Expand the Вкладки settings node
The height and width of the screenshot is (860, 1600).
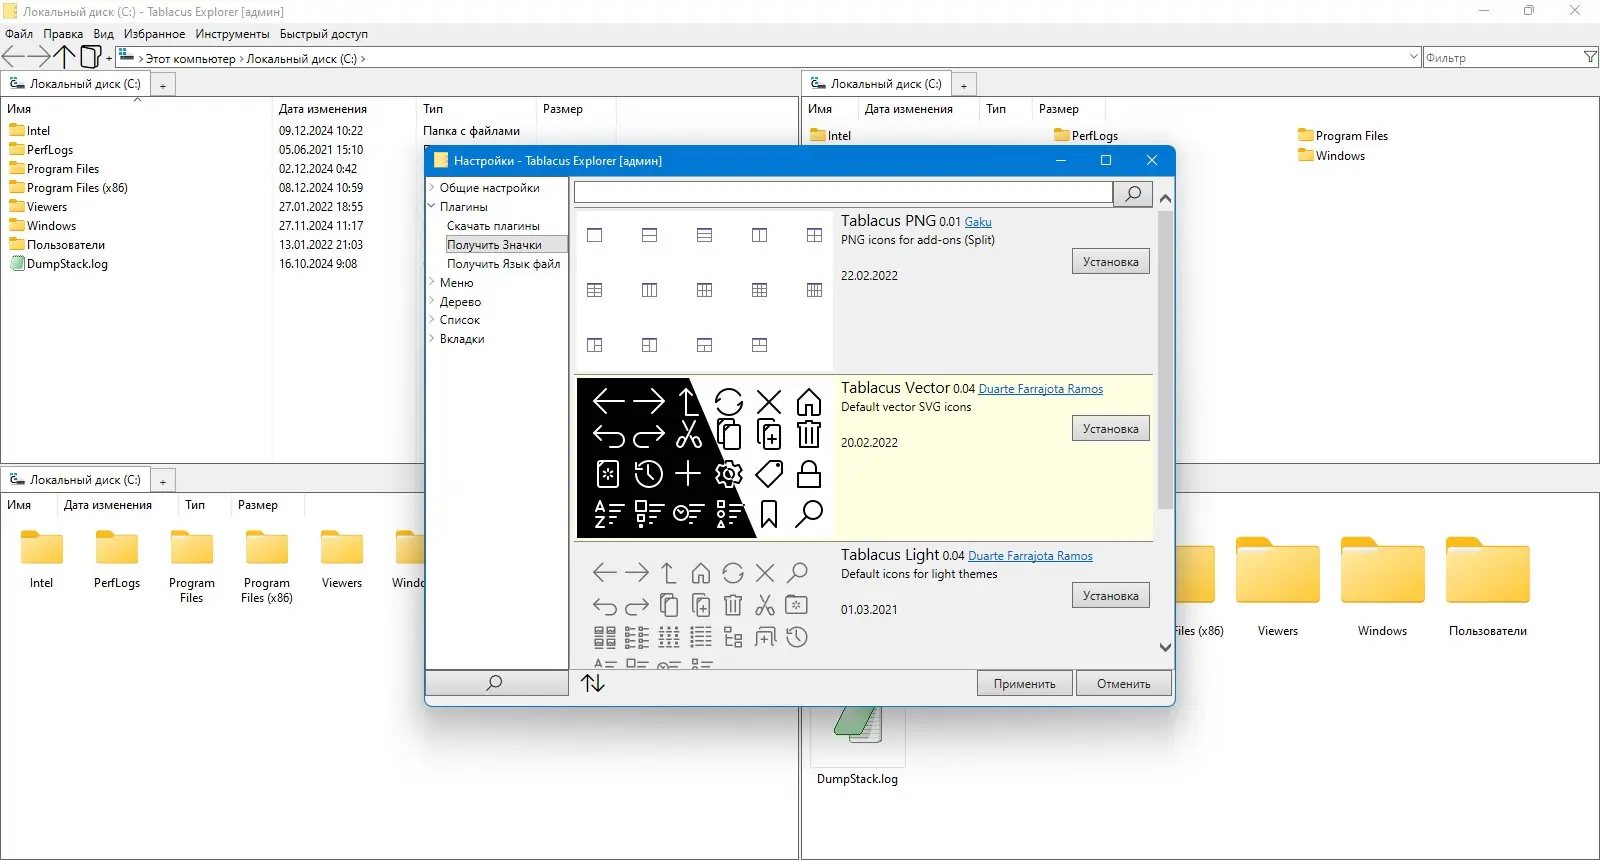coord(432,339)
